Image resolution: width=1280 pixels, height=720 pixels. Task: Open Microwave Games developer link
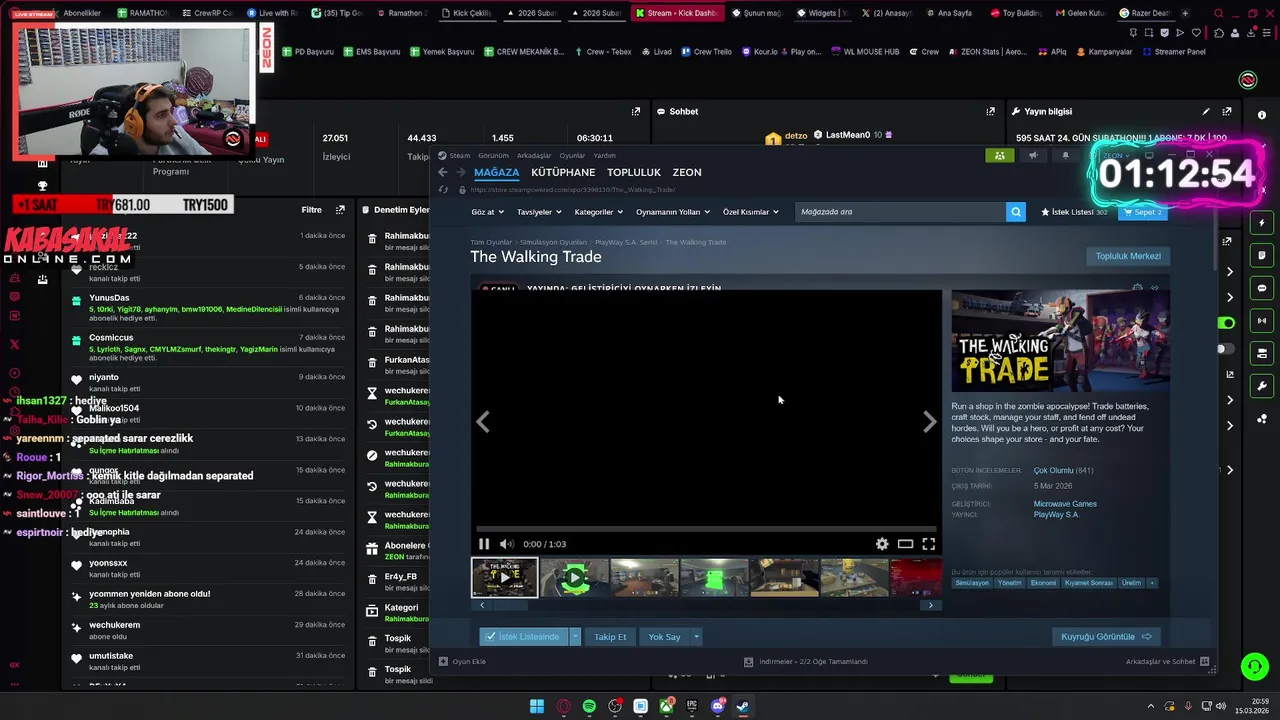pyautogui.click(x=1065, y=504)
